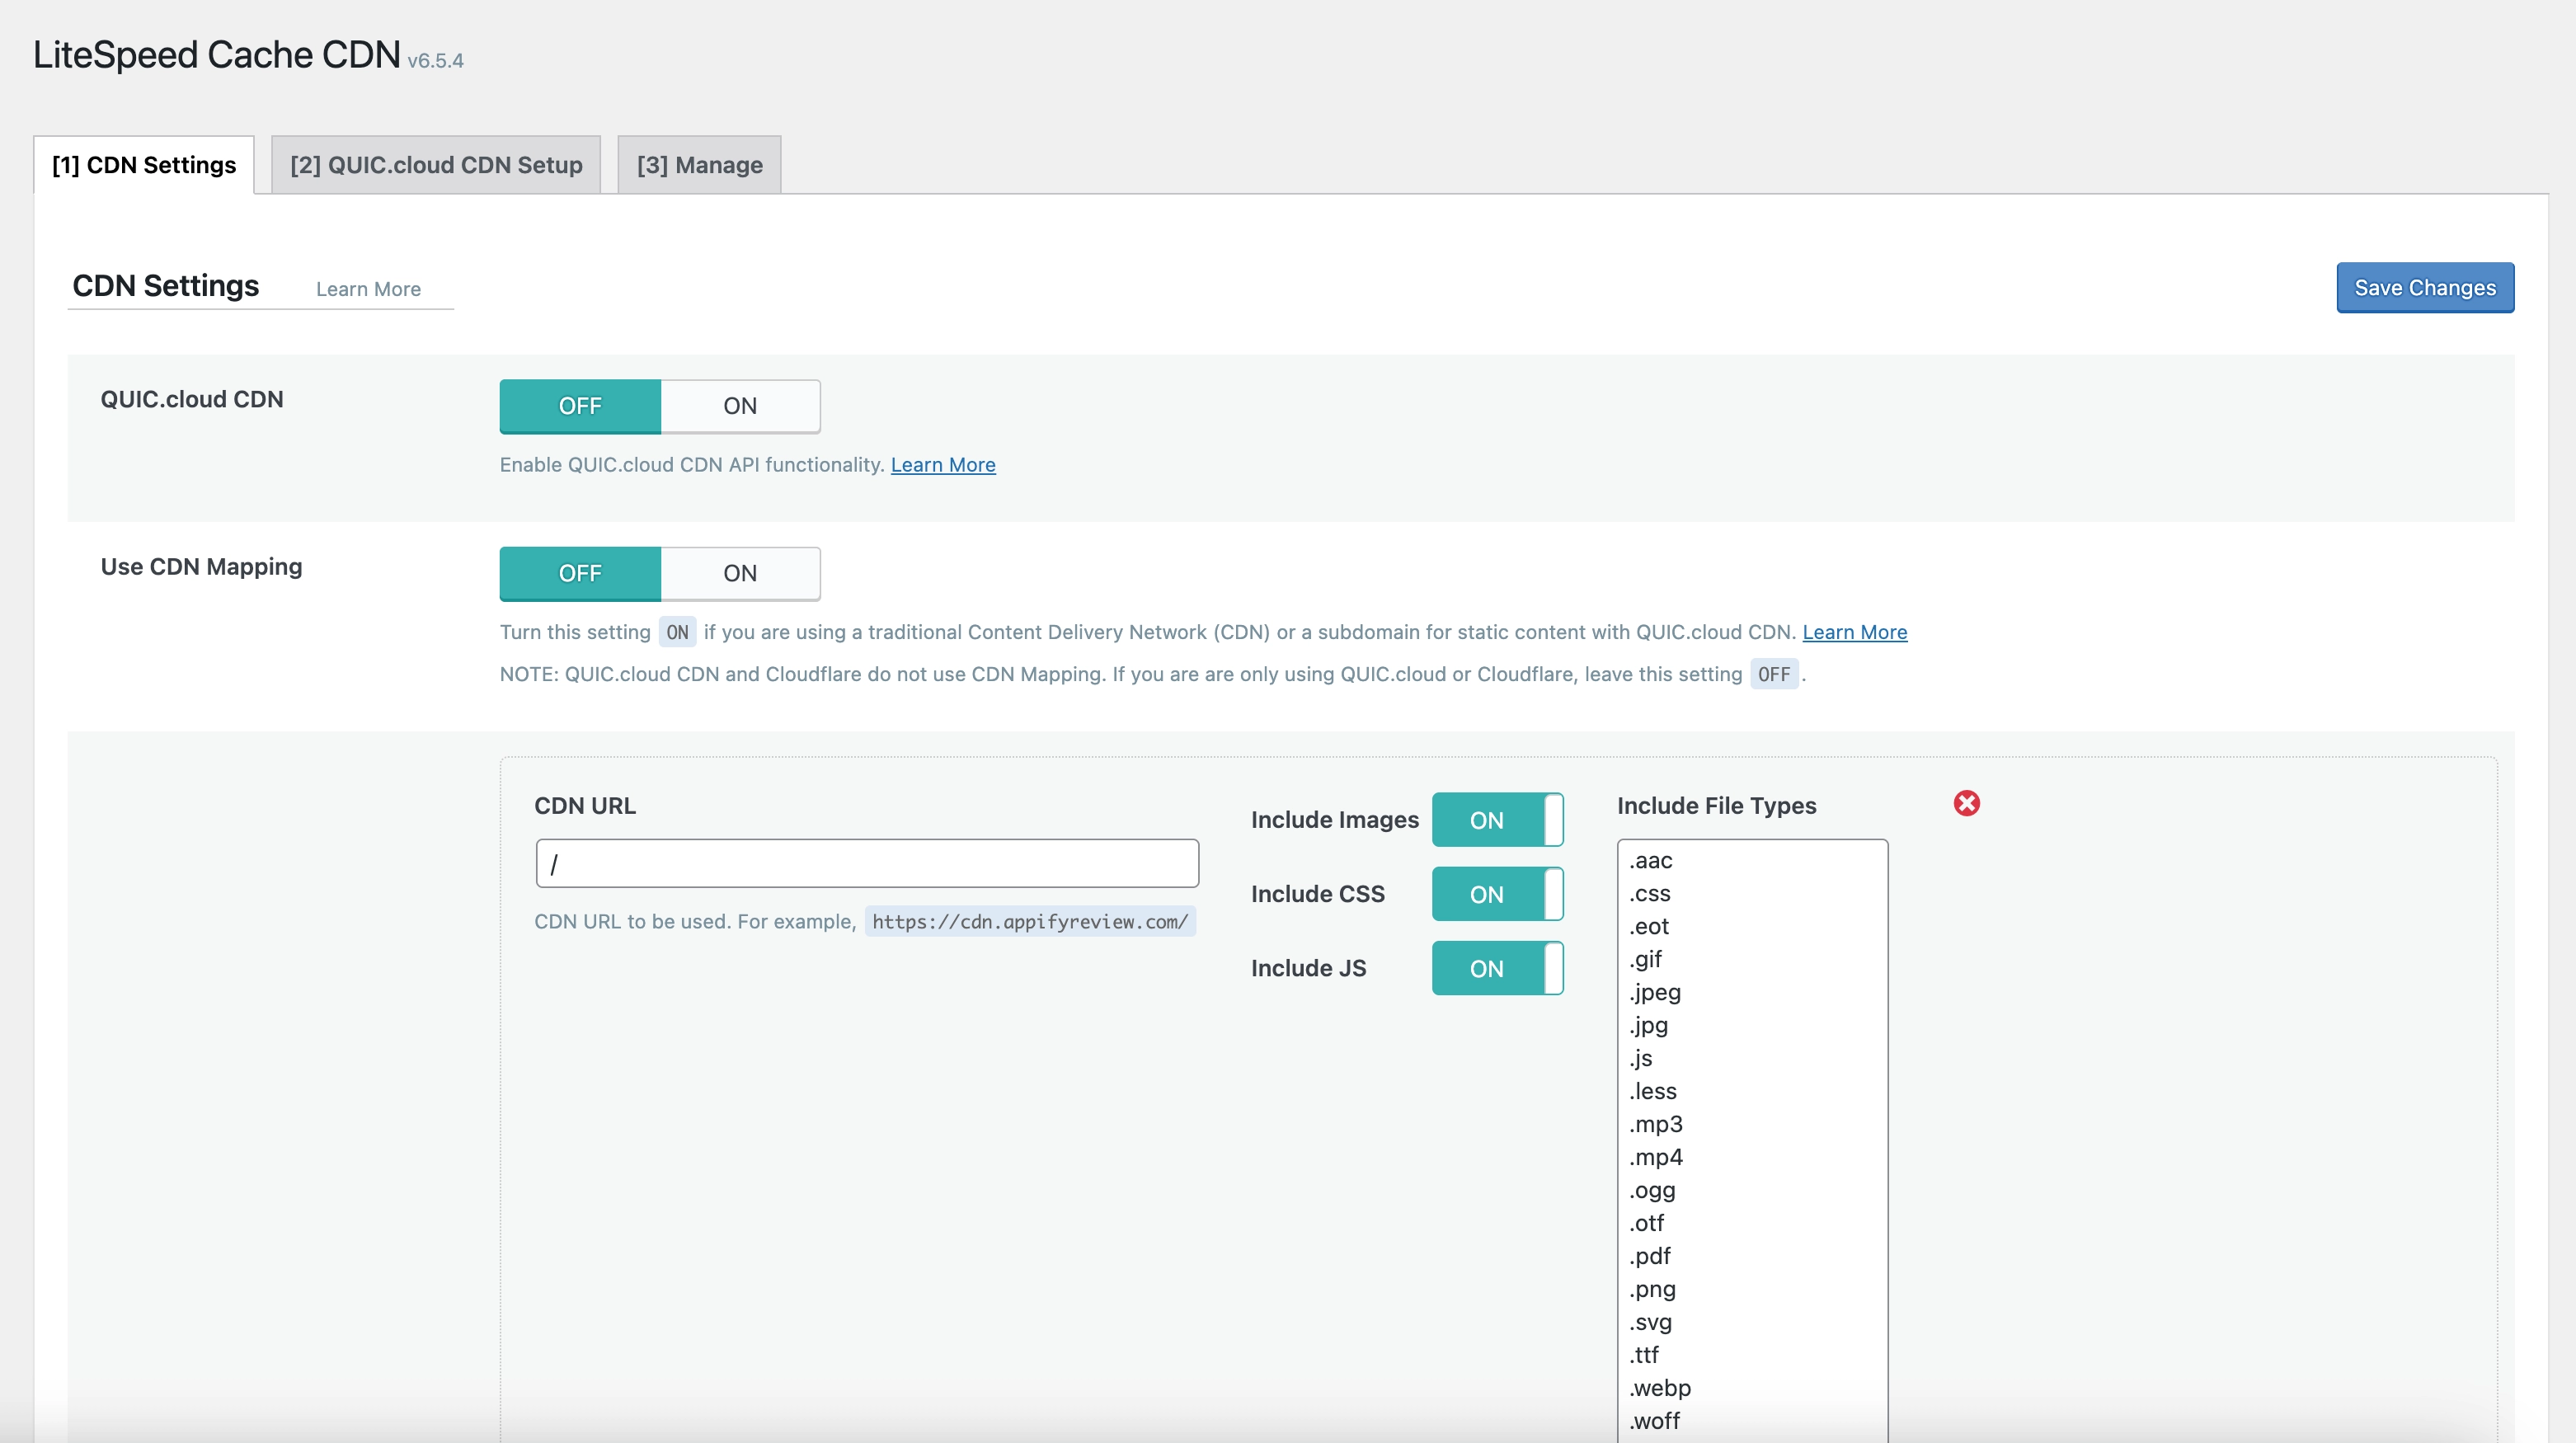
Task: Click the CDN URL label
Action: (x=585, y=806)
